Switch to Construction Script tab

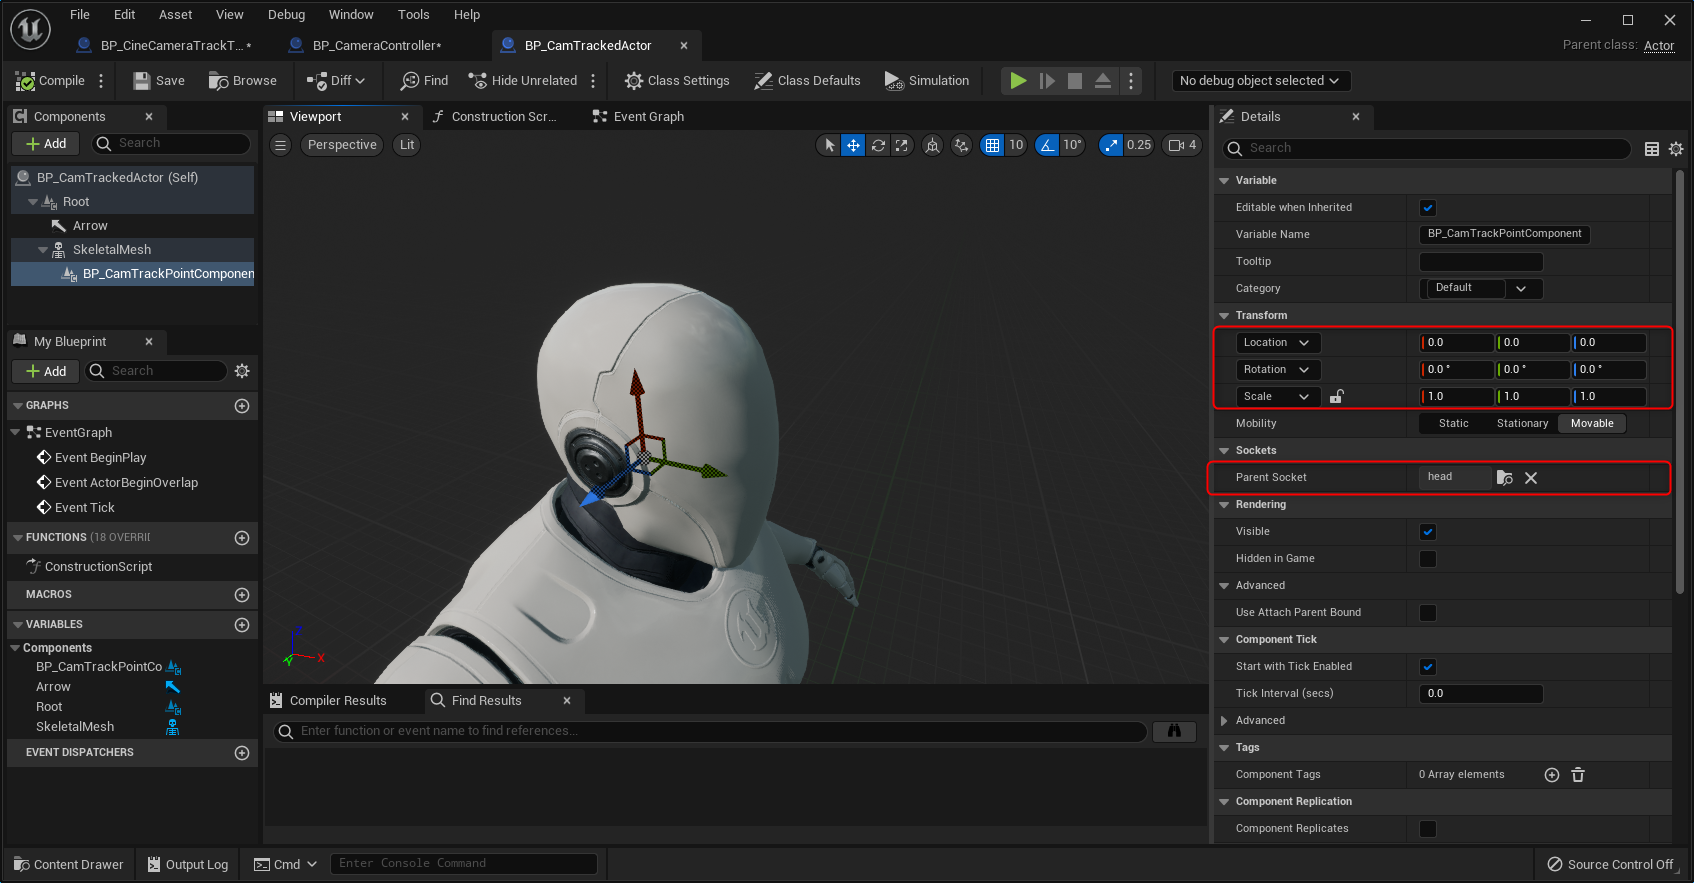pyautogui.click(x=495, y=117)
